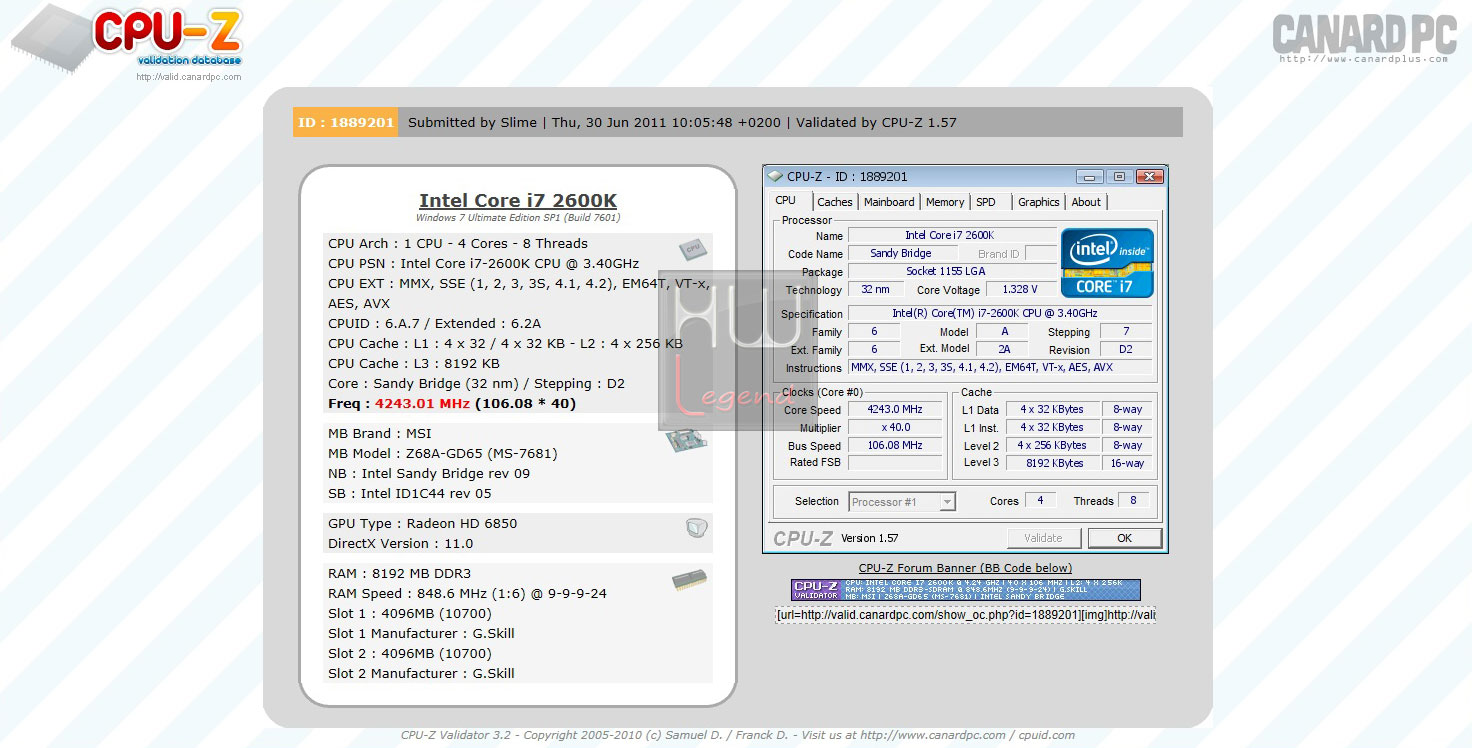Image resolution: width=1472 pixels, height=748 pixels.
Task: Click the BB code URL text field
Action: (965, 615)
